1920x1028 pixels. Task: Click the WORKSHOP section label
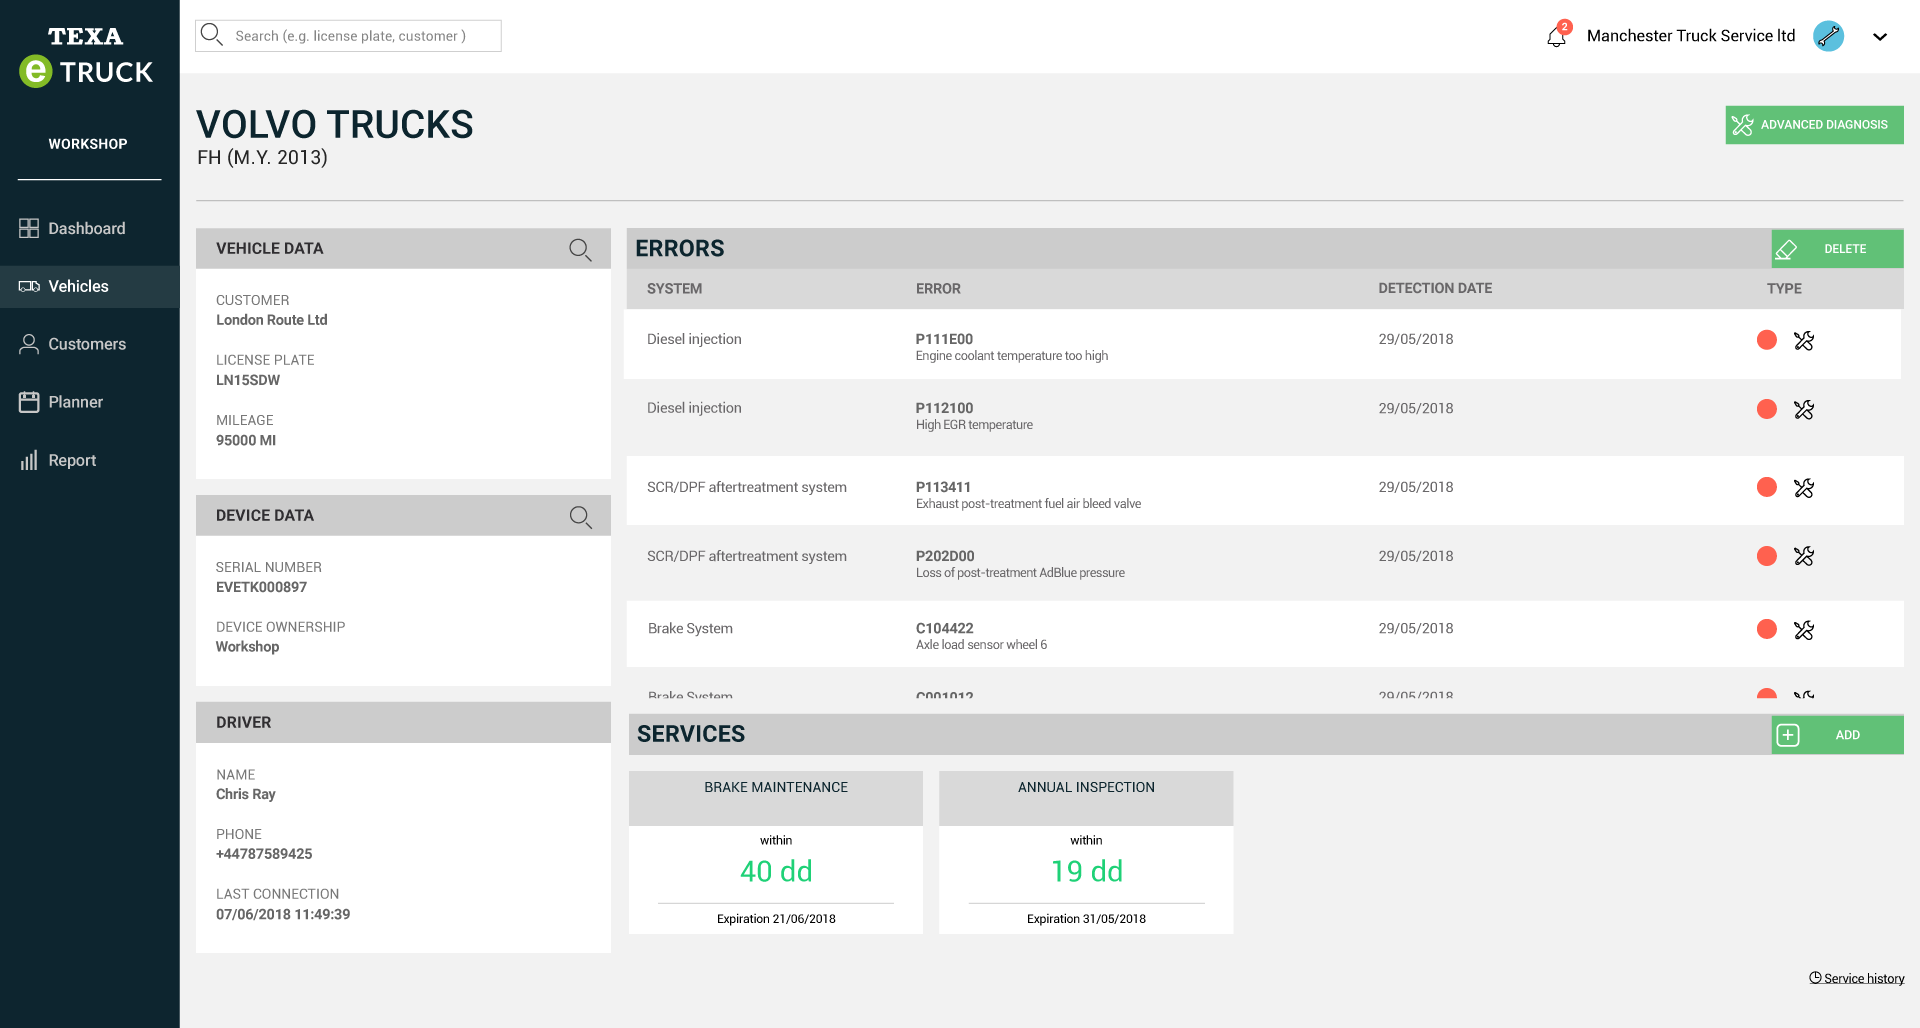point(88,144)
